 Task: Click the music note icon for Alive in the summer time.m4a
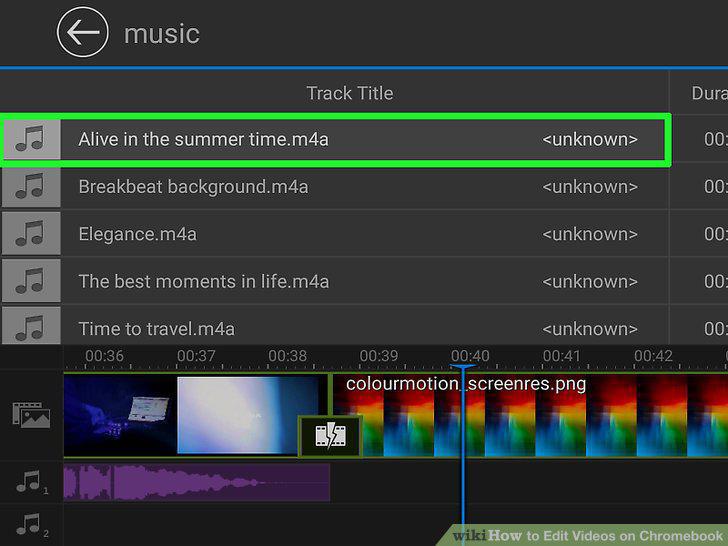31,139
